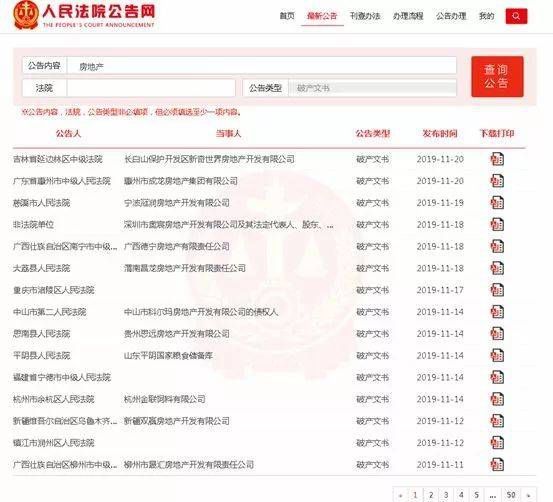This screenshot has height=502, width=553.
Task: Go to page 2 in pagination
Action: coord(431,495)
